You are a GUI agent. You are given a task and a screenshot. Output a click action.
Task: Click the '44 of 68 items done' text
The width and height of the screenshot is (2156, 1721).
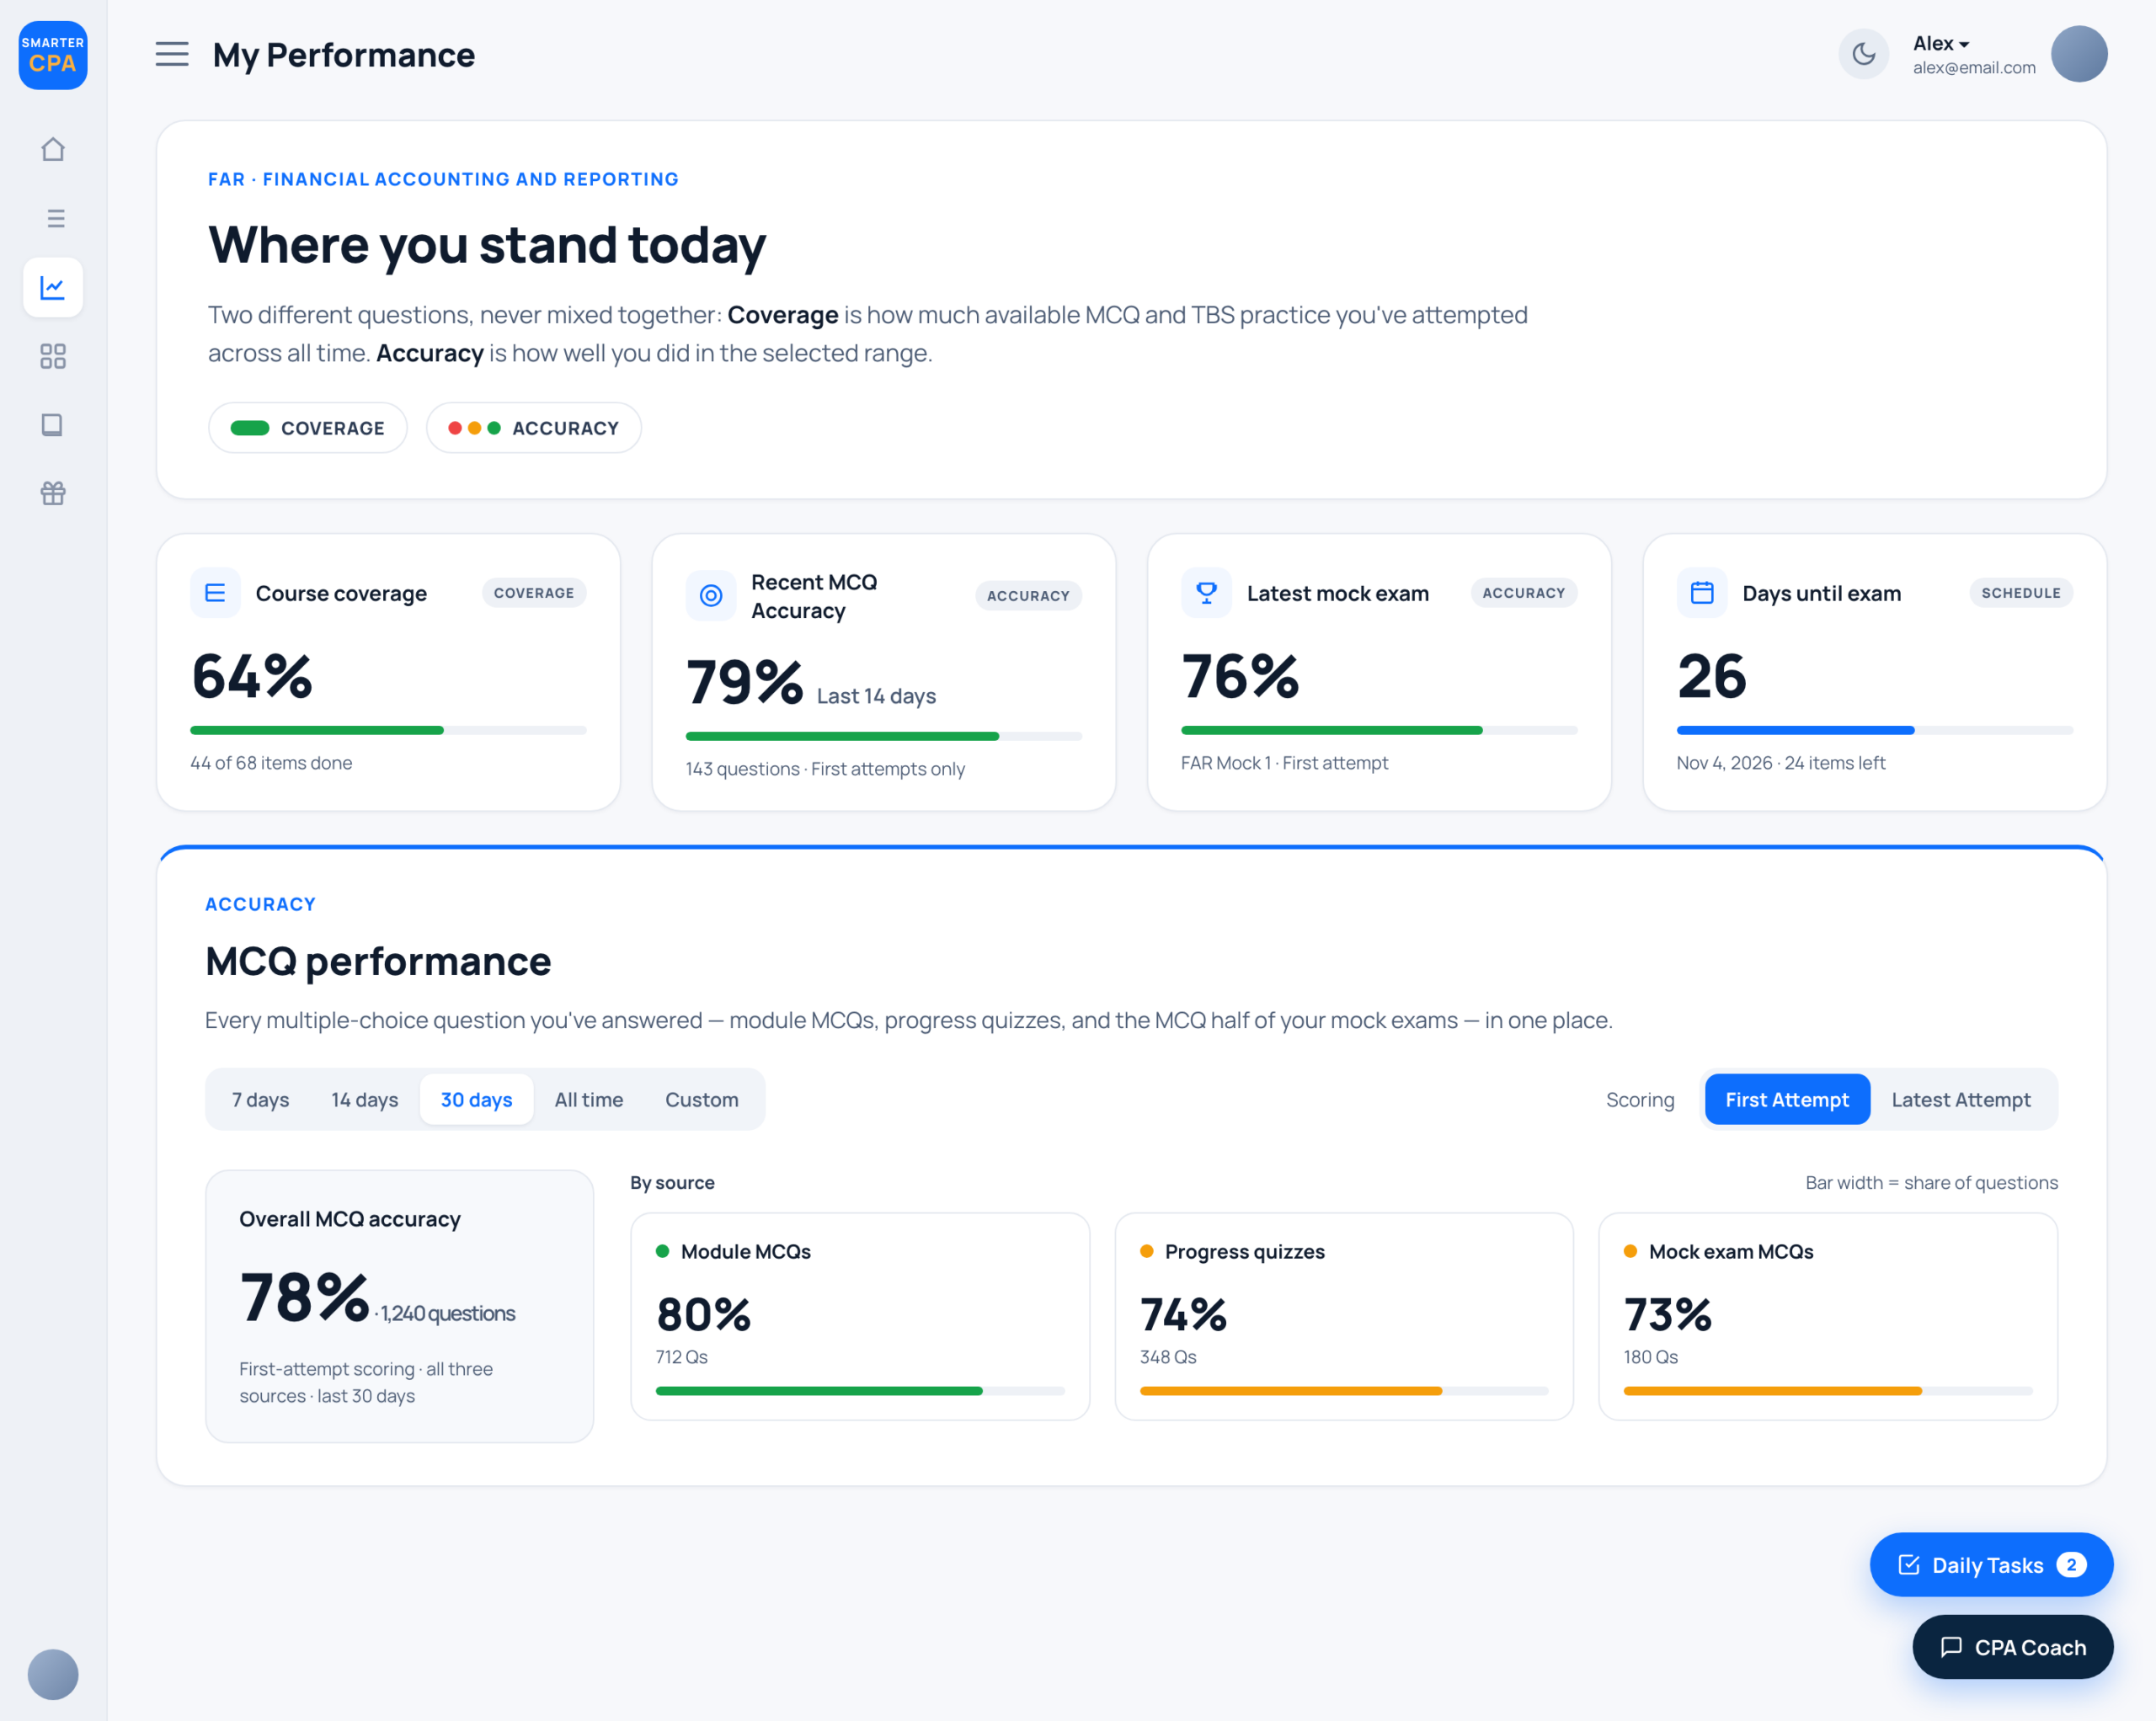[x=271, y=763]
